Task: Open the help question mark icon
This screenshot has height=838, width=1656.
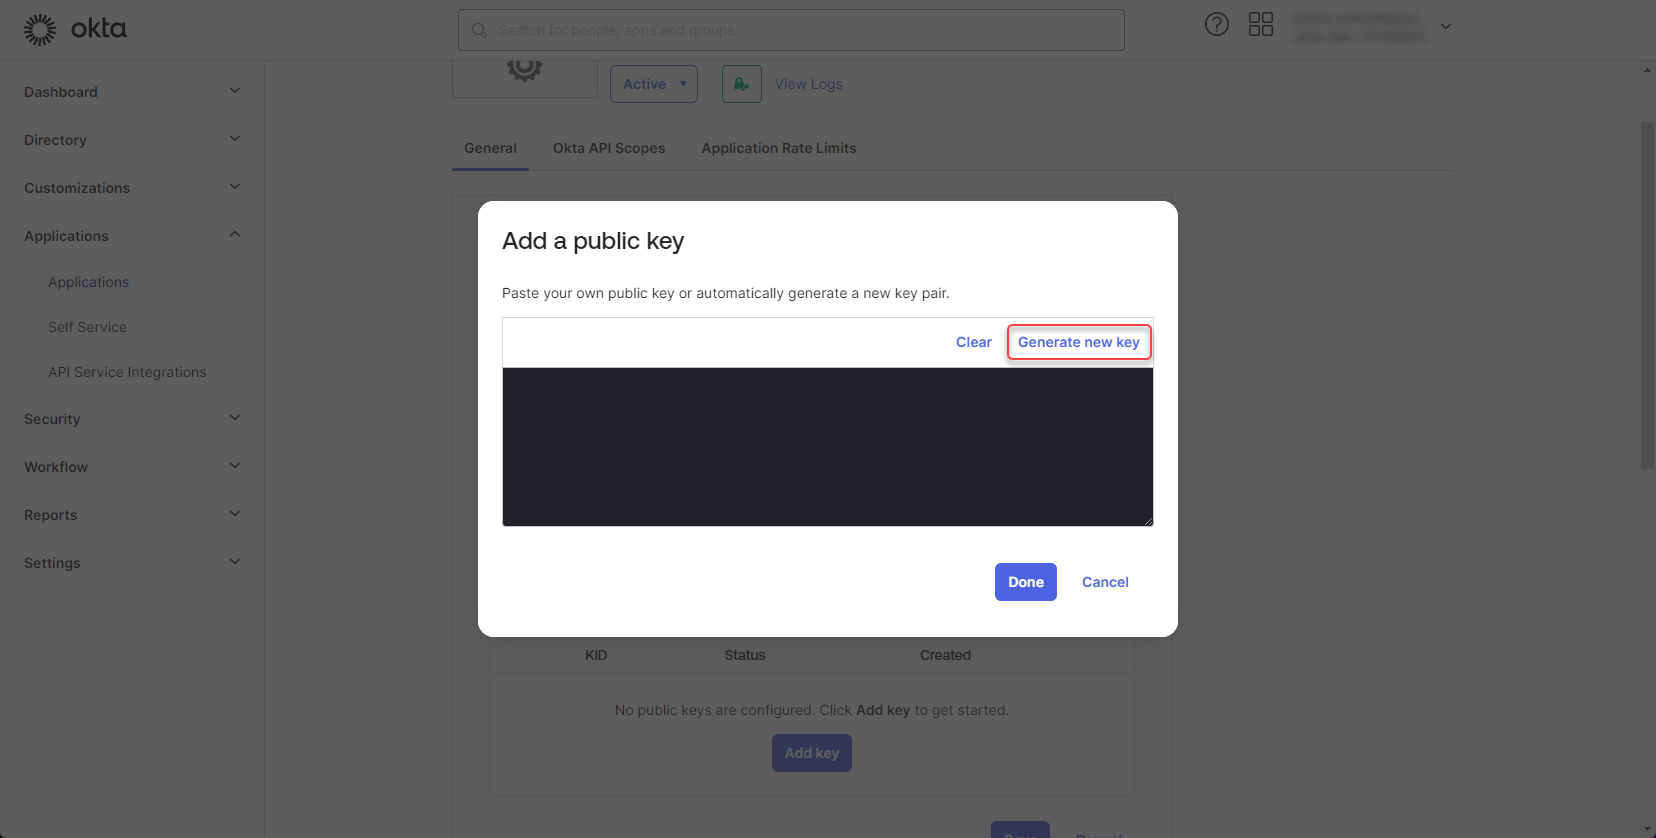Action: 1216,25
